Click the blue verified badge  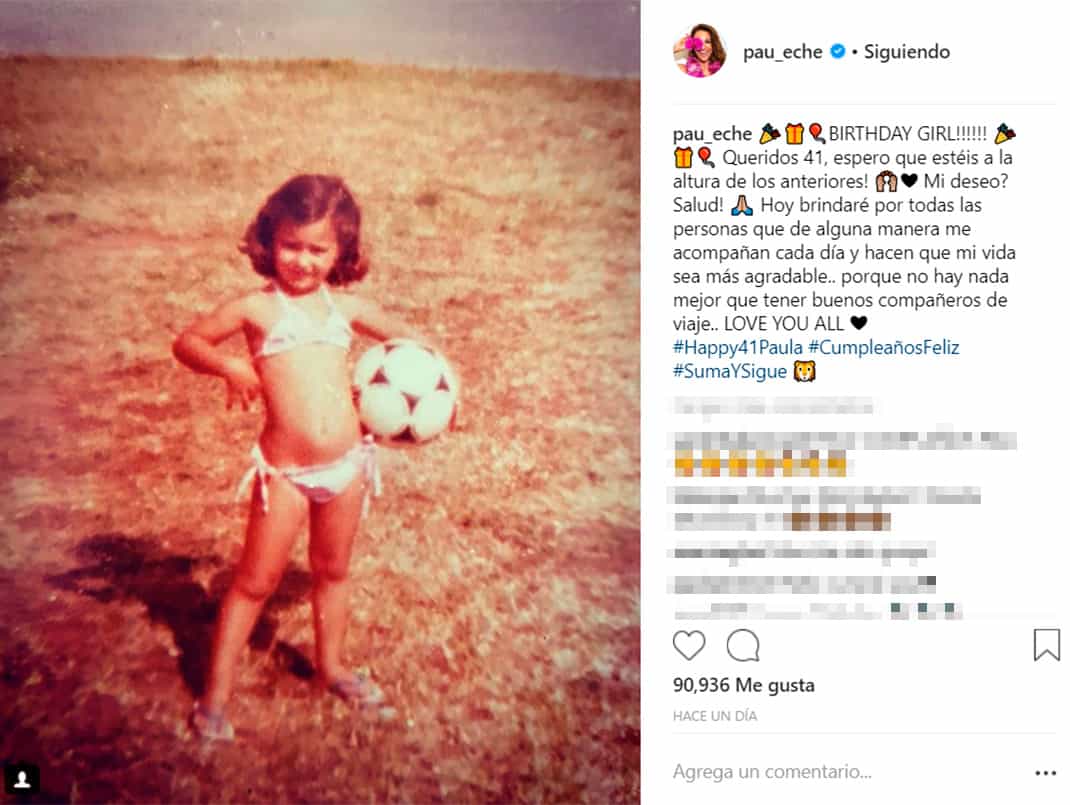838,51
